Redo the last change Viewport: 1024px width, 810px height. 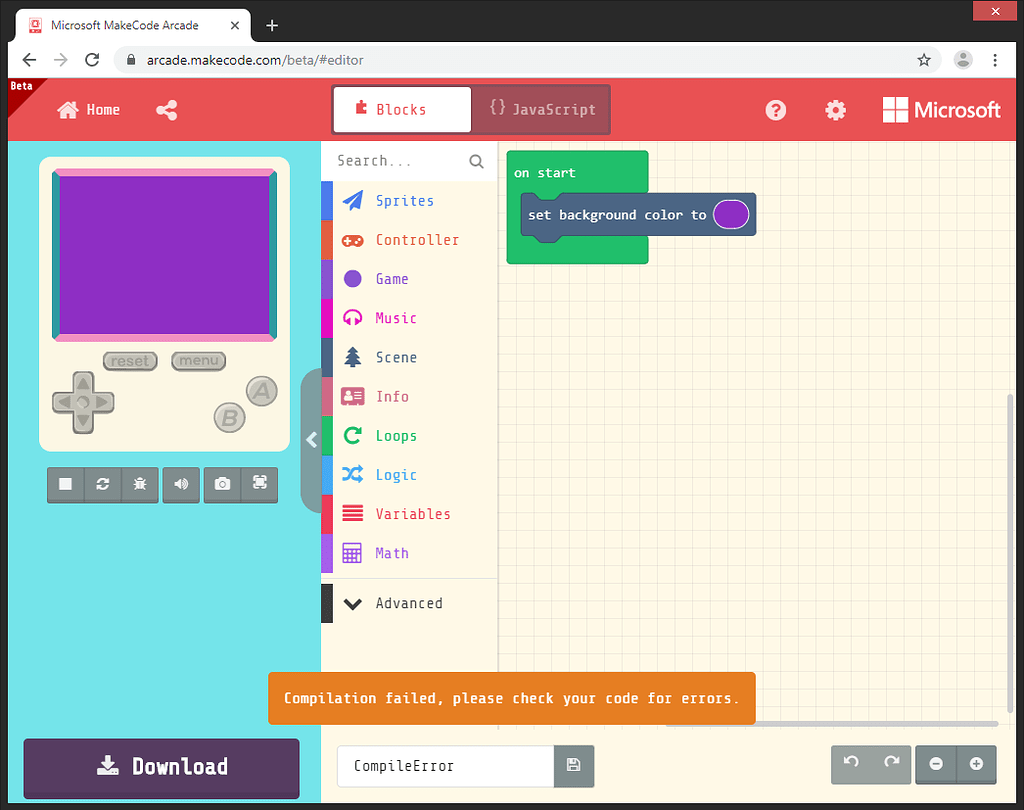[891, 763]
